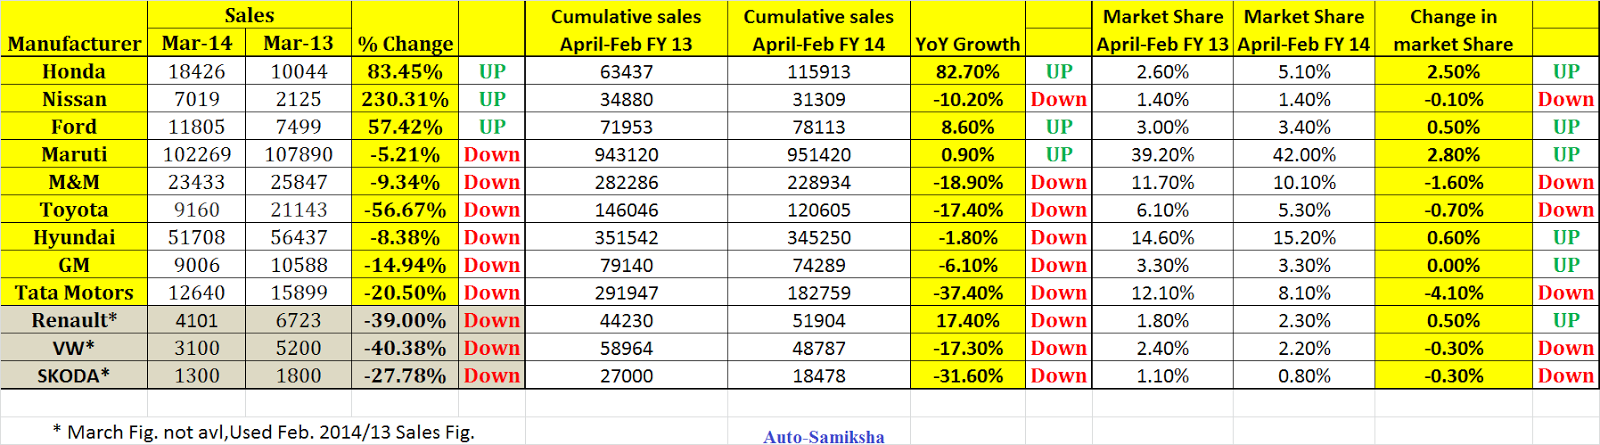Click the % Change header cell

[x=405, y=44]
